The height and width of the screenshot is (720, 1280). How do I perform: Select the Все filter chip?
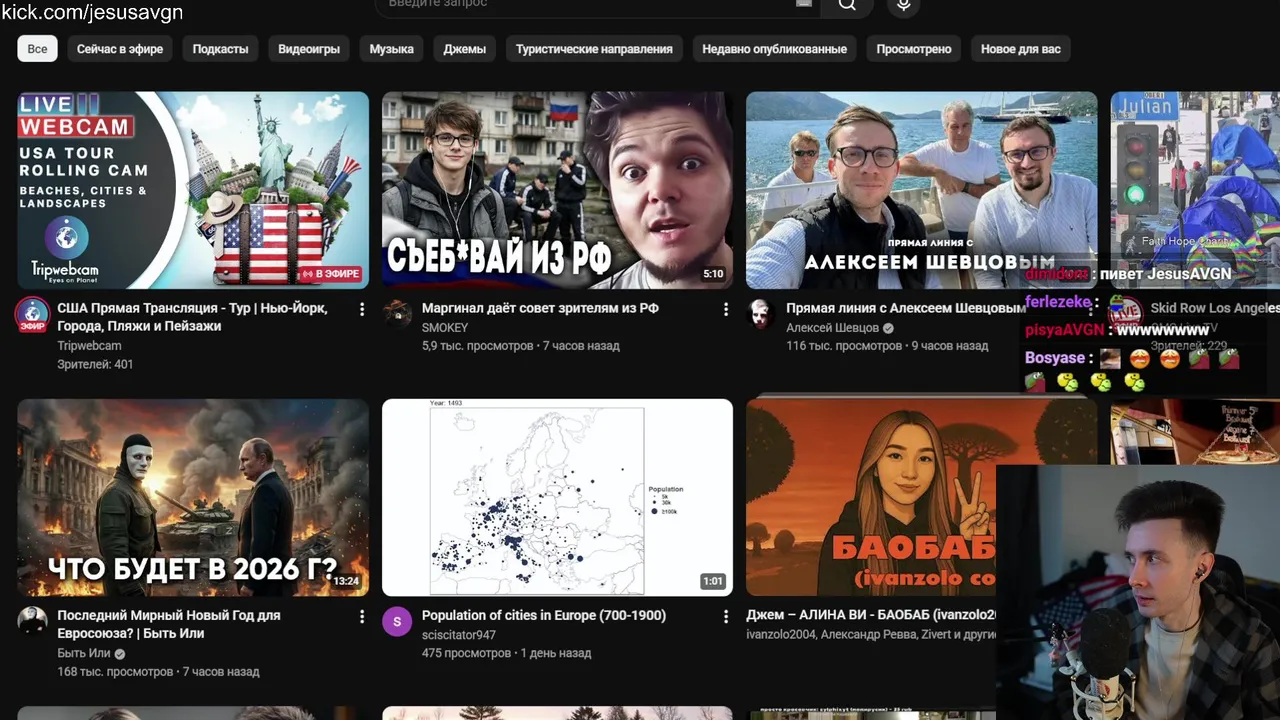(37, 49)
